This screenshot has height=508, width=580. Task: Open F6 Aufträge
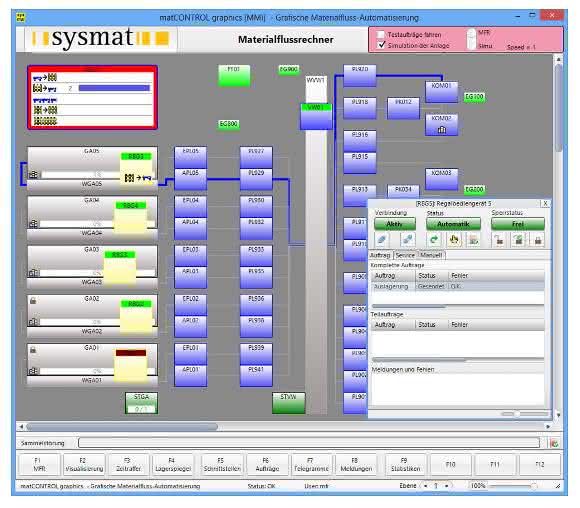[267, 464]
